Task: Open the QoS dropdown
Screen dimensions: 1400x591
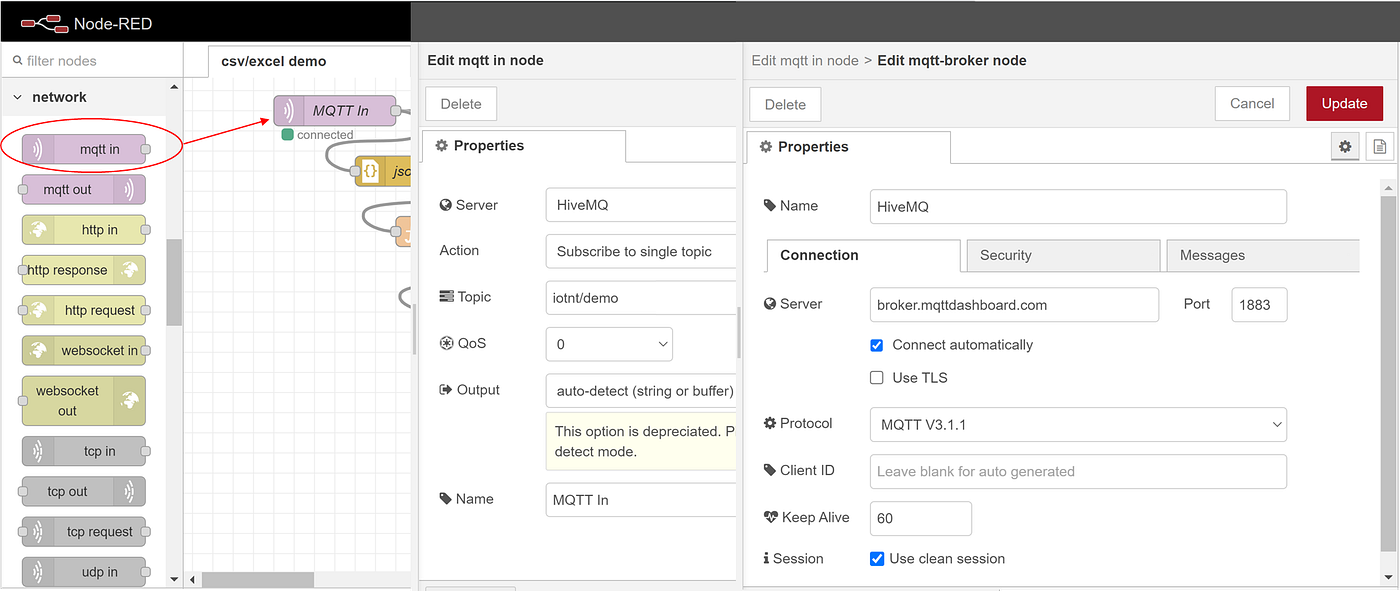Action: [x=609, y=344]
